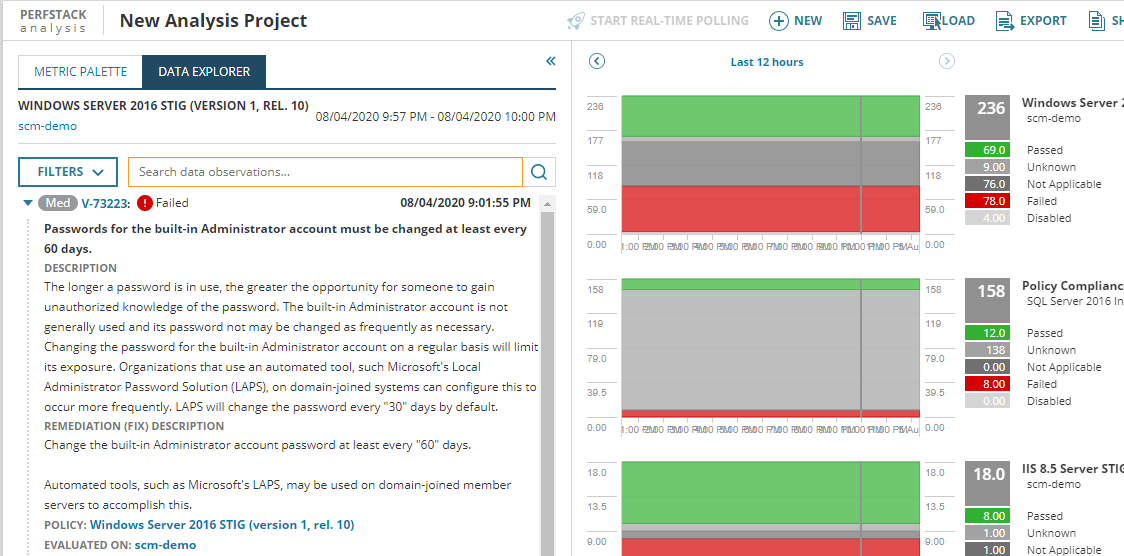Image resolution: width=1124 pixels, height=556 pixels.
Task: Collapse the V-73223 observation entry
Action: click(28, 203)
